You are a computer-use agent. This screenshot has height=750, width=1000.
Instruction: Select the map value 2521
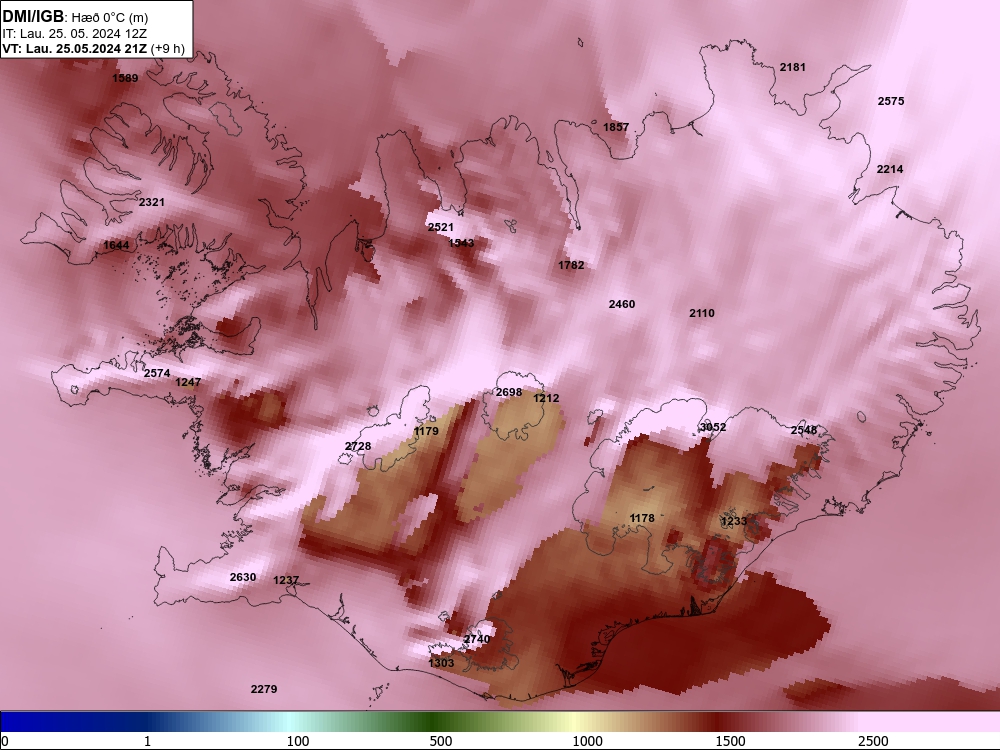[441, 227]
